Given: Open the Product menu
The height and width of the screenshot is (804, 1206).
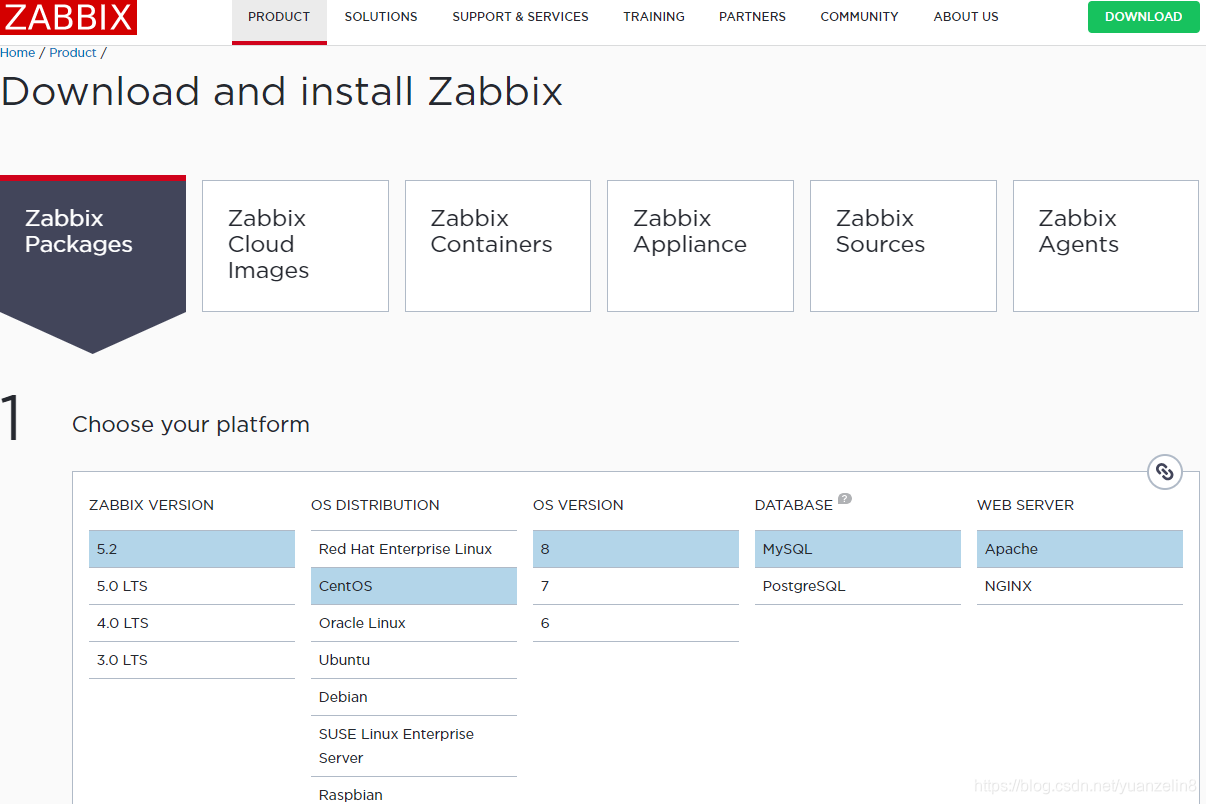Looking at the screenshot, I should [279, 17].
